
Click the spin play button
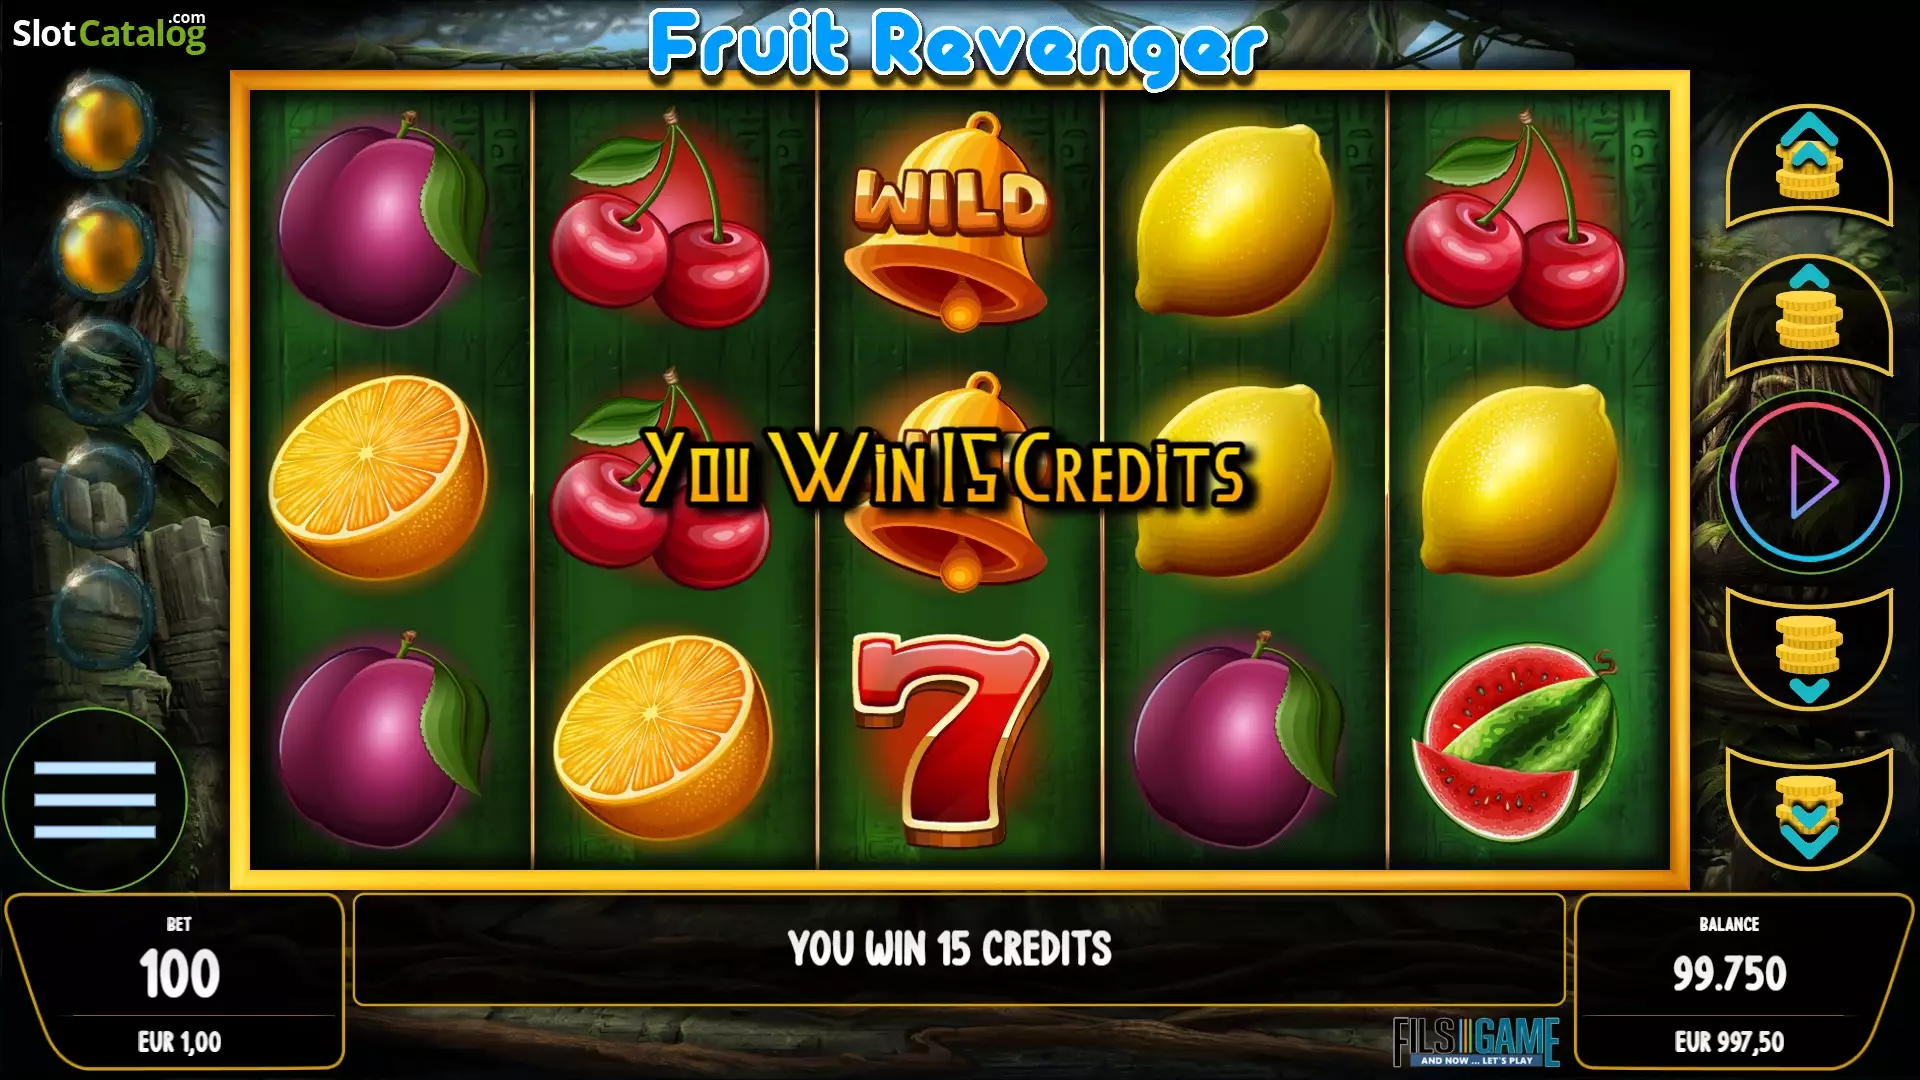coord(1809,482)
